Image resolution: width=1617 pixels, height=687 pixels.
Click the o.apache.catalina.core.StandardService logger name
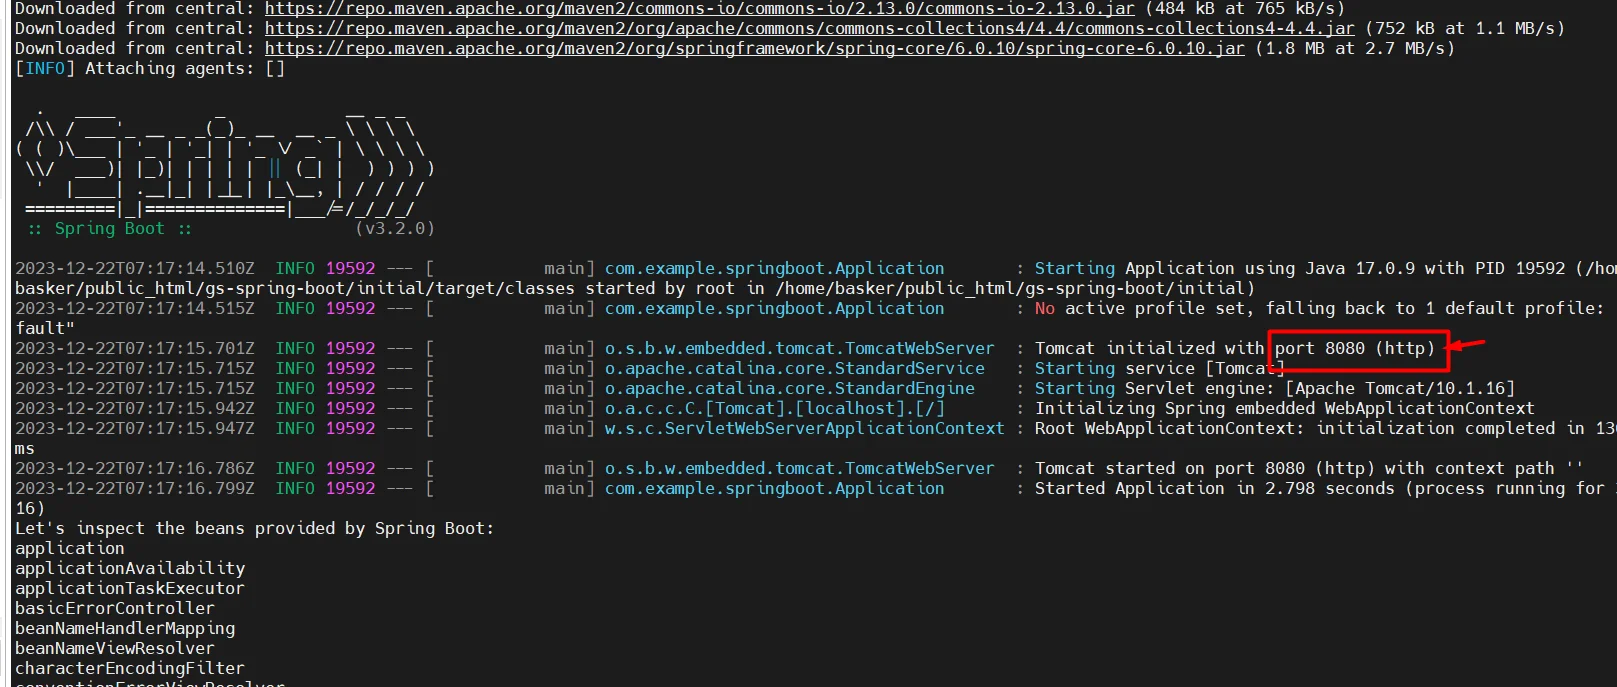[x=795, y=368]
